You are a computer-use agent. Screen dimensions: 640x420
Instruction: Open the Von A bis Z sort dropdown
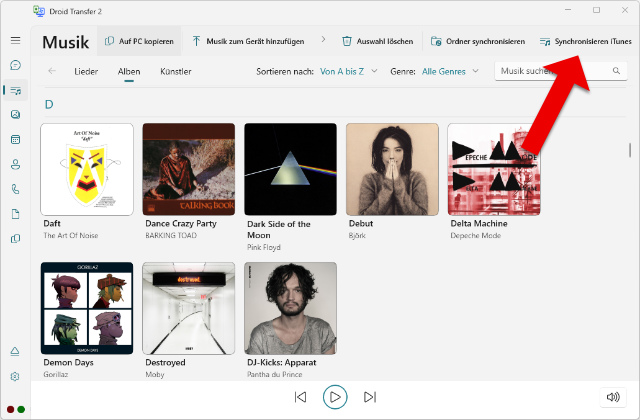pos(349,71)
